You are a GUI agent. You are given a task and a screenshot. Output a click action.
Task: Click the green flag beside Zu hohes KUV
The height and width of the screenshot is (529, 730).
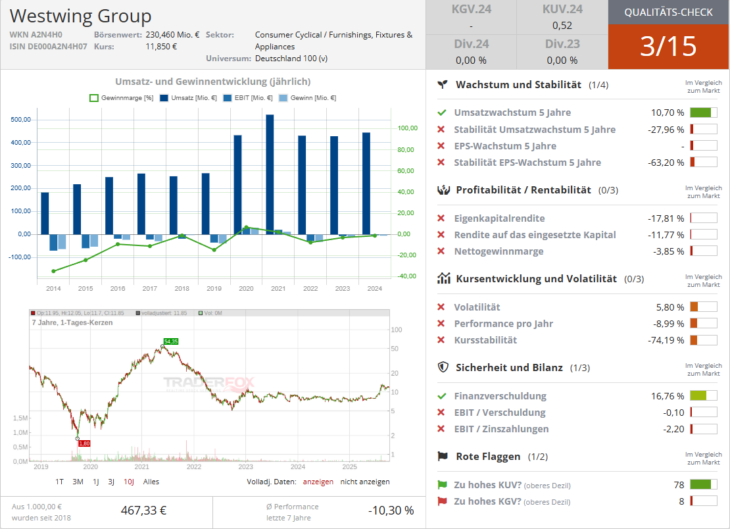[443, 484]
